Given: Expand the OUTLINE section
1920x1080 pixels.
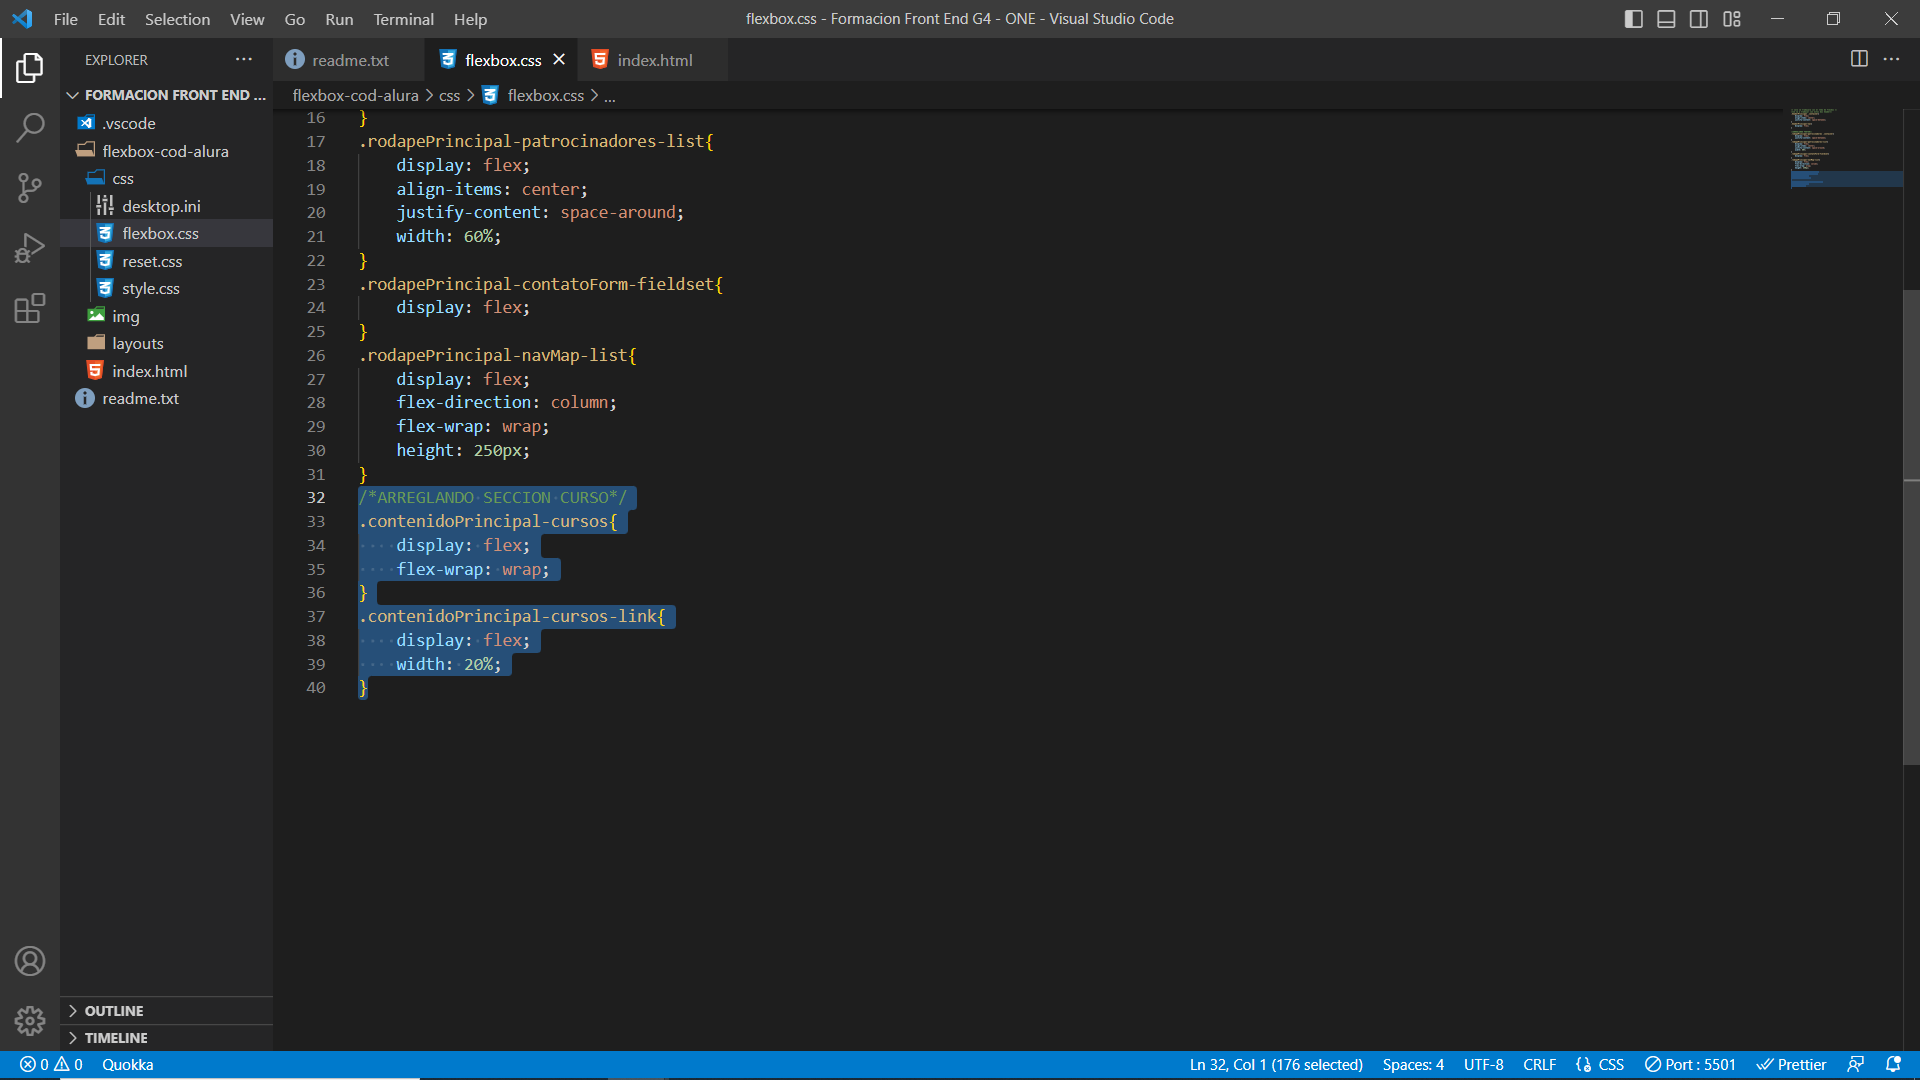Looking at the screenshot, I should pos(167,1011).
